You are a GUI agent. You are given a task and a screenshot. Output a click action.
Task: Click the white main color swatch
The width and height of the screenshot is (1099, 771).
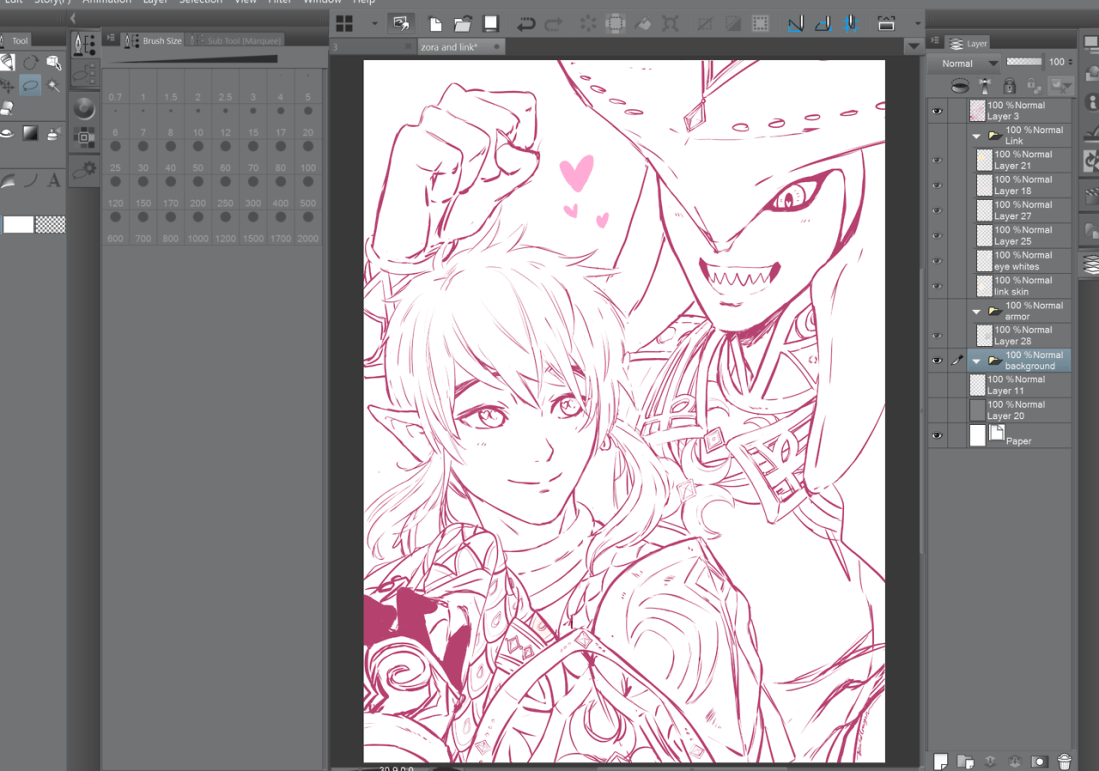(x=18, y=225)
